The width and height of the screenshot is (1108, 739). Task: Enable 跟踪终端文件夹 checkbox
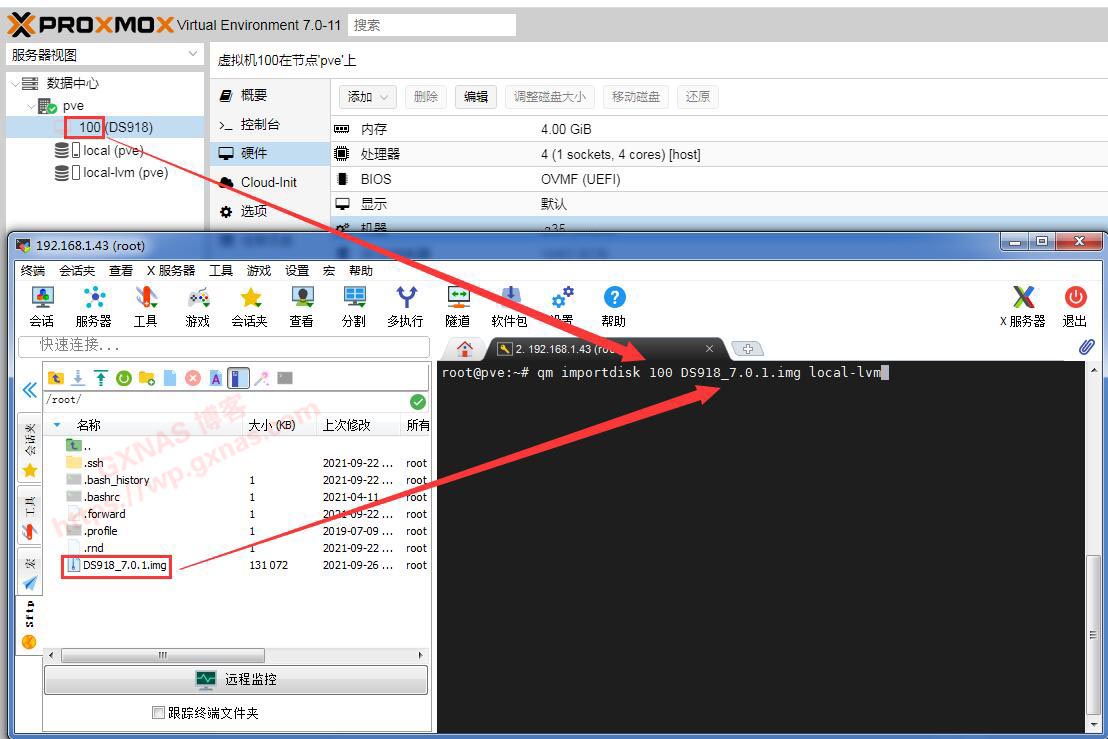pyautogui.click(x=157, y=712)
